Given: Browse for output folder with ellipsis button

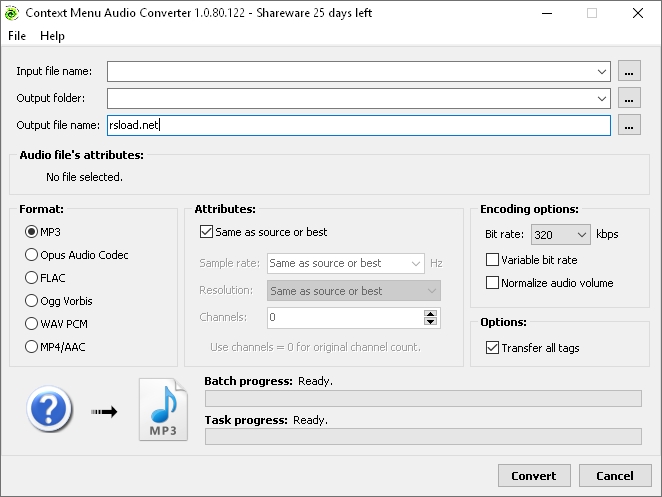Looking at the screenshot, I should [x=629, y=98].
